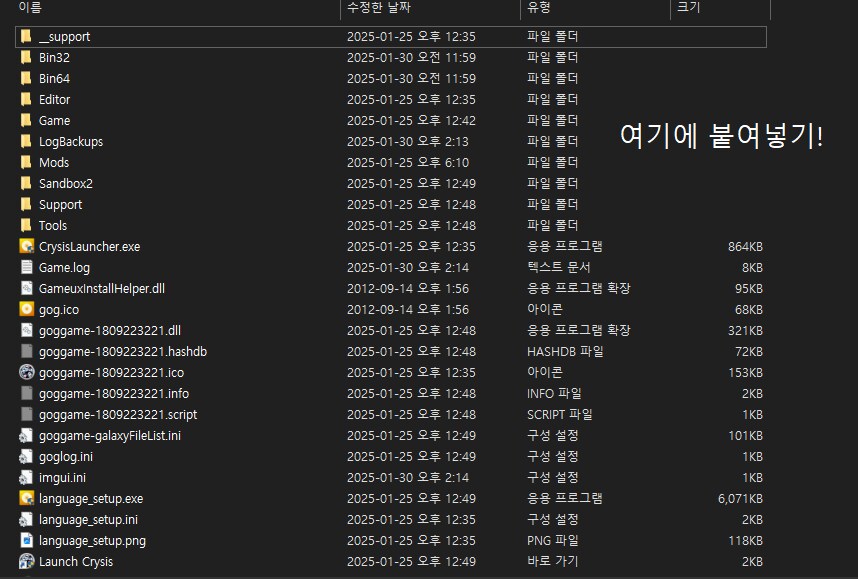
Task: Click the 2025-01-30 오후 2:13 date cell
Action: pyautogui.click(x=408, y=141)
